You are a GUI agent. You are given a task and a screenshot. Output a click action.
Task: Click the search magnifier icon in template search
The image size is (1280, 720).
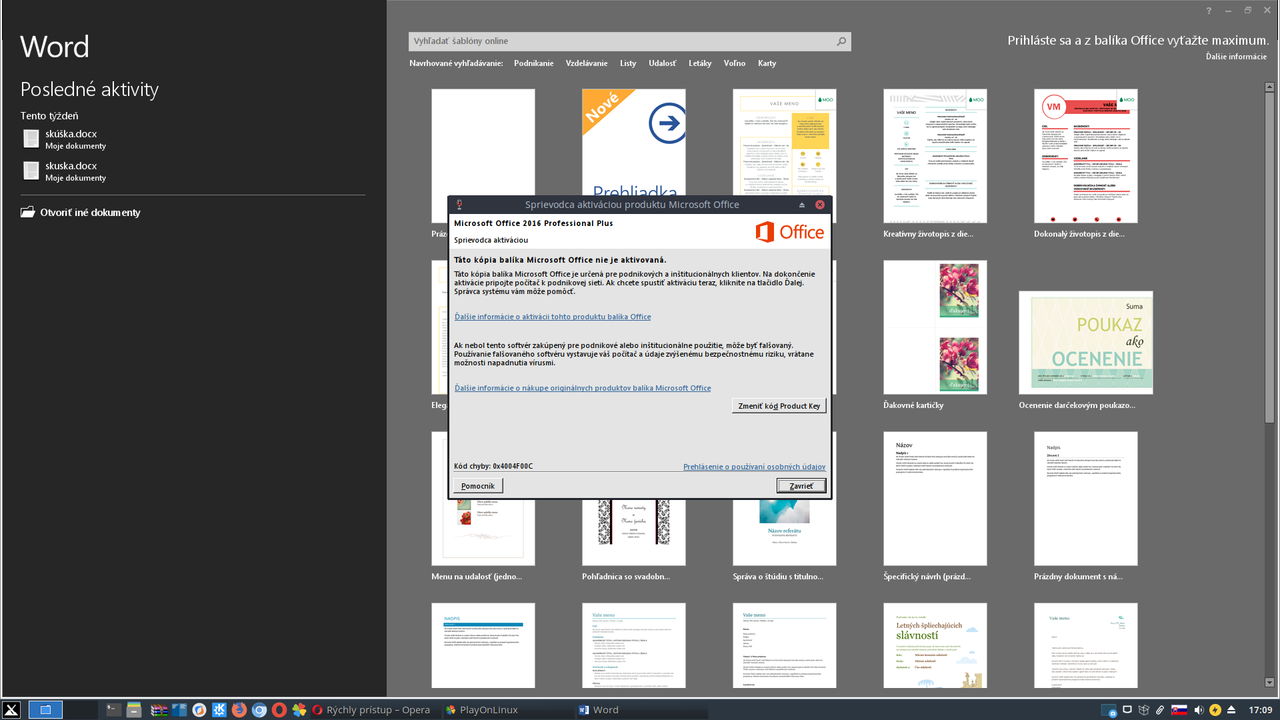842,41
